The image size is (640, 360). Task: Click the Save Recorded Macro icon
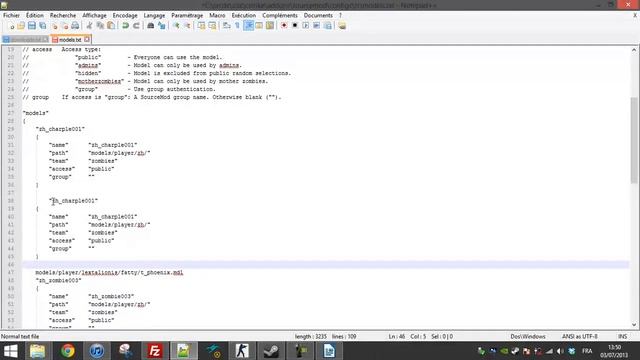point(327,26)
